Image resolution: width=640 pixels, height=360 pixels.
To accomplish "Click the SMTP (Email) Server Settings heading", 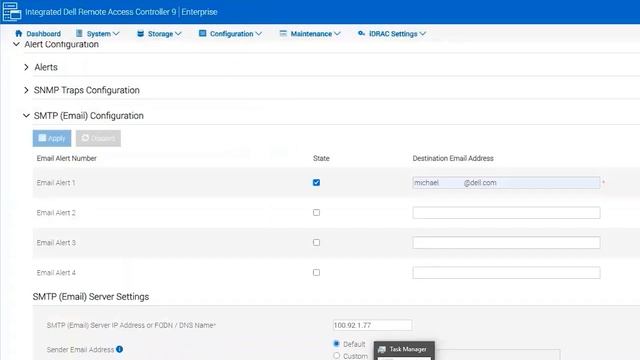I will (91, 297).
